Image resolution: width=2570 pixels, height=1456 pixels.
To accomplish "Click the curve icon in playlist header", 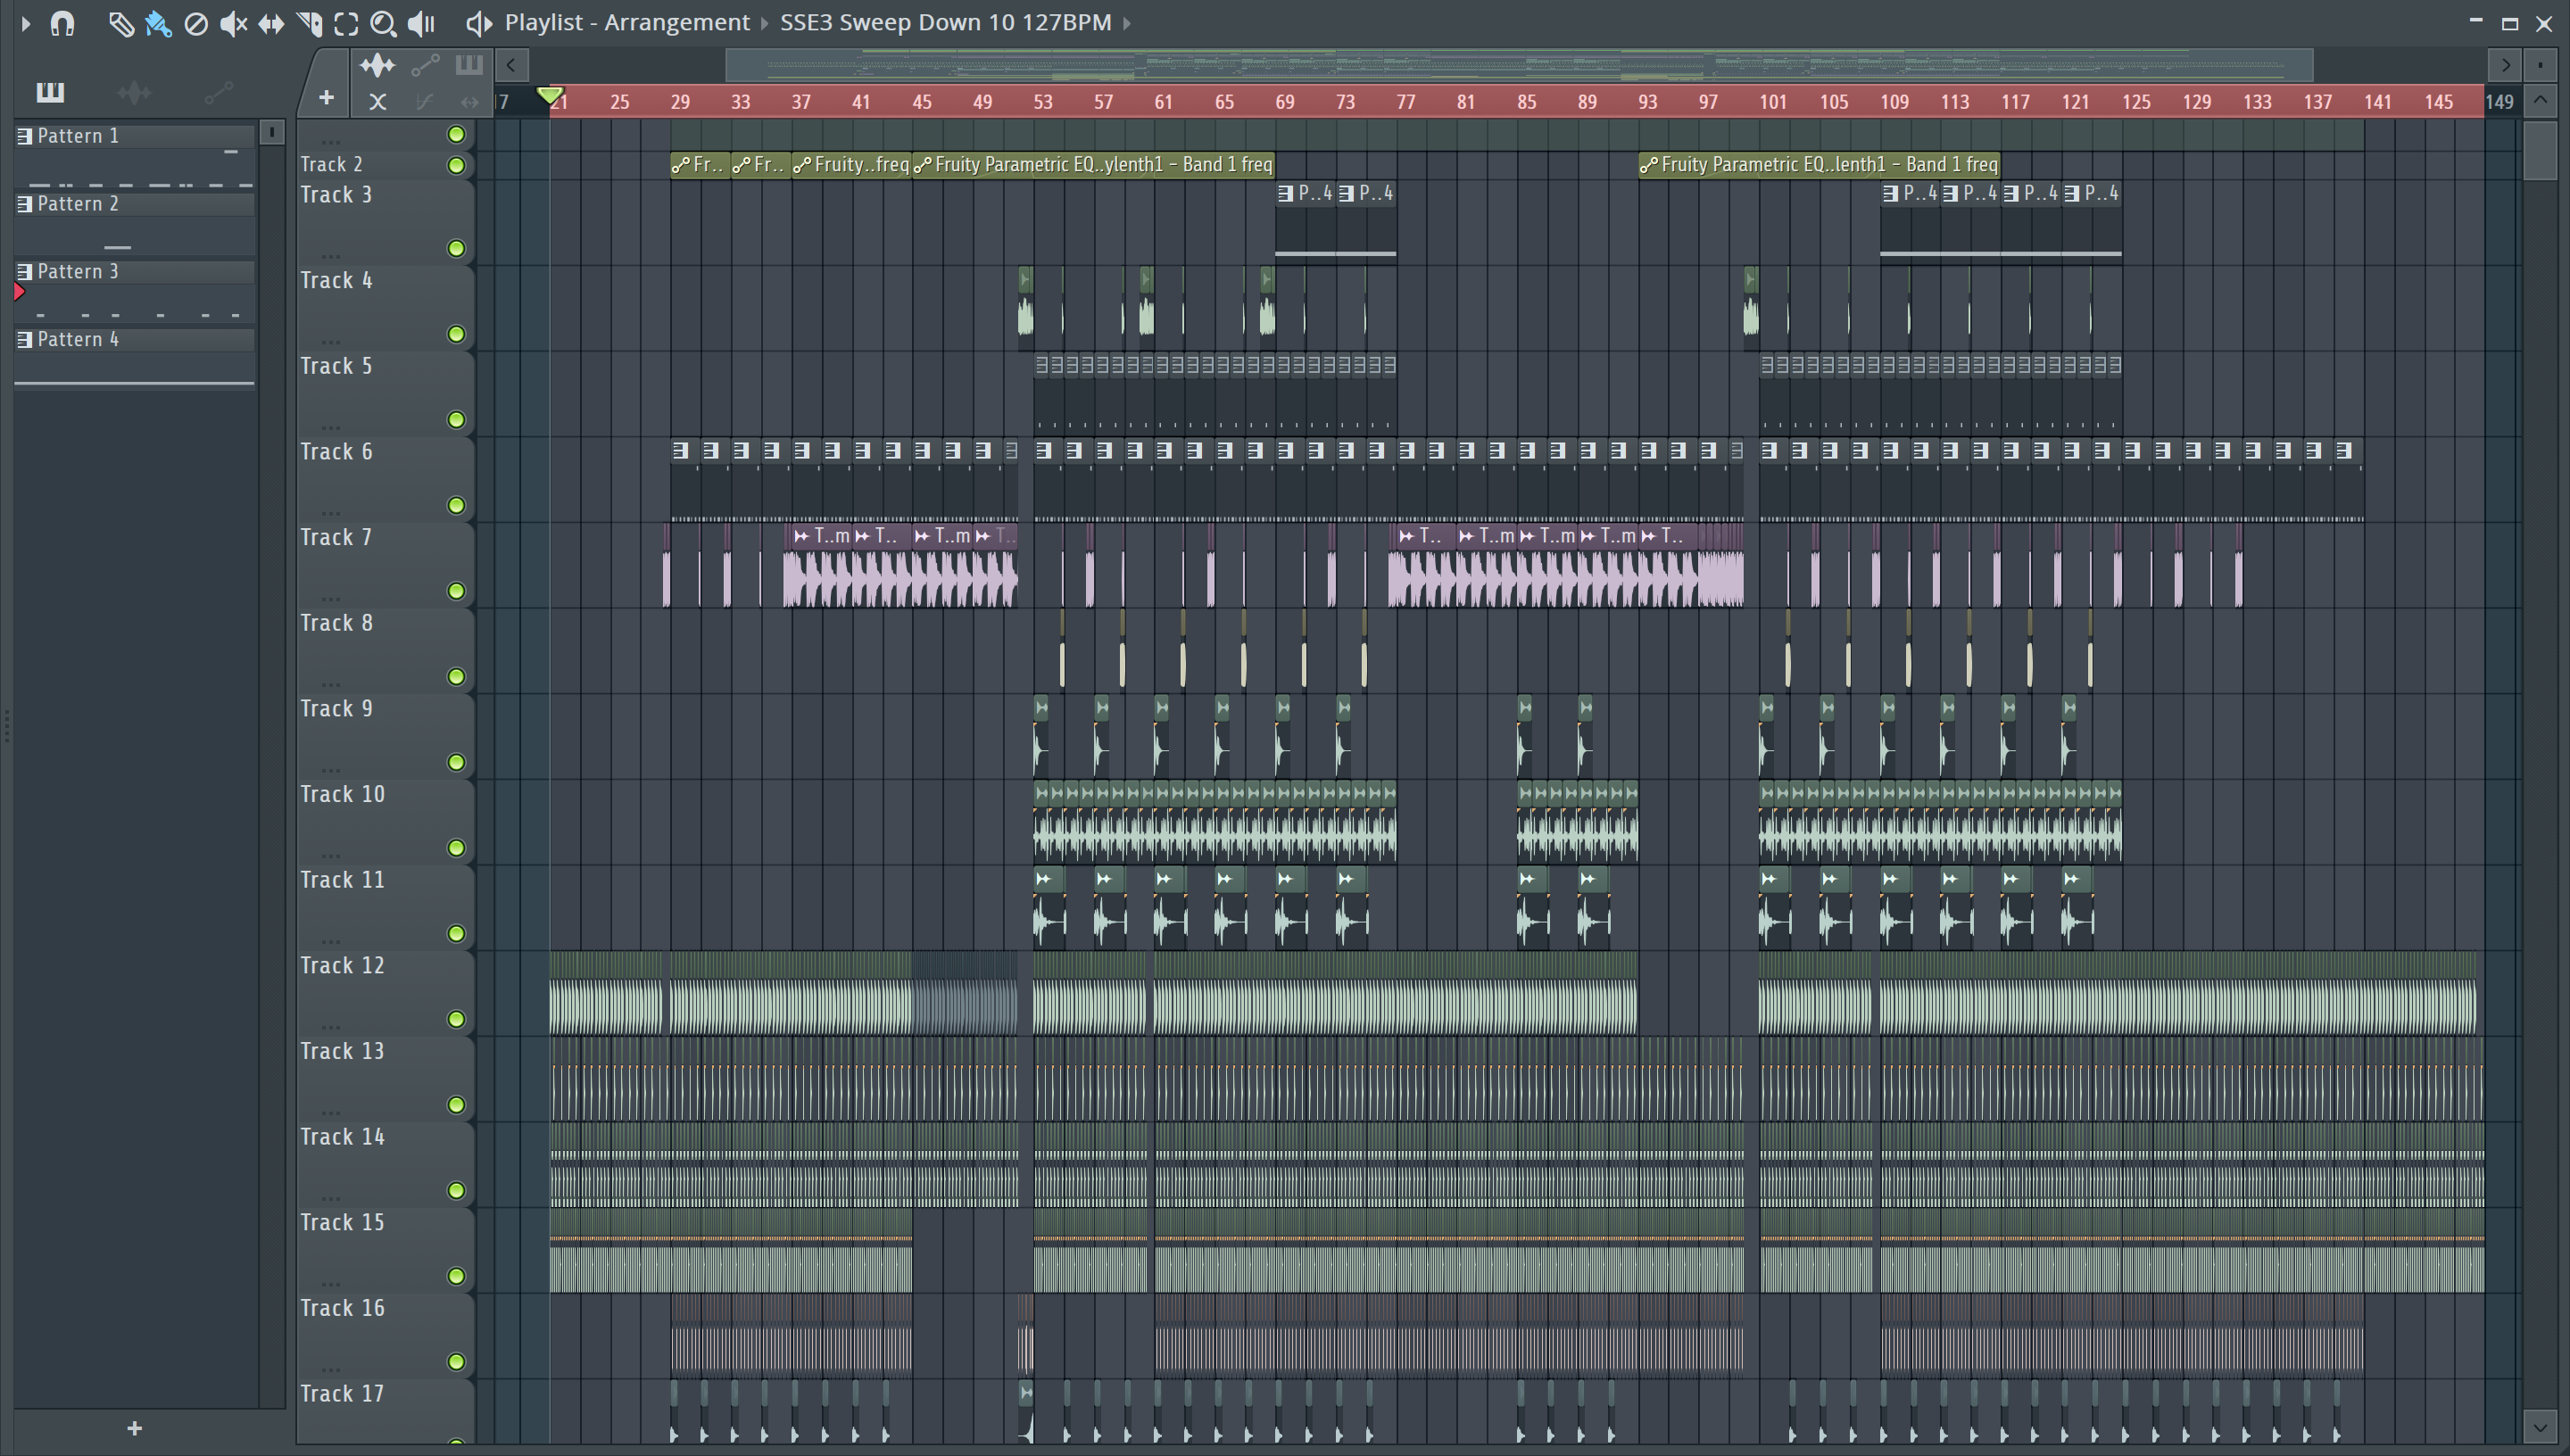I will pos(425,101).
